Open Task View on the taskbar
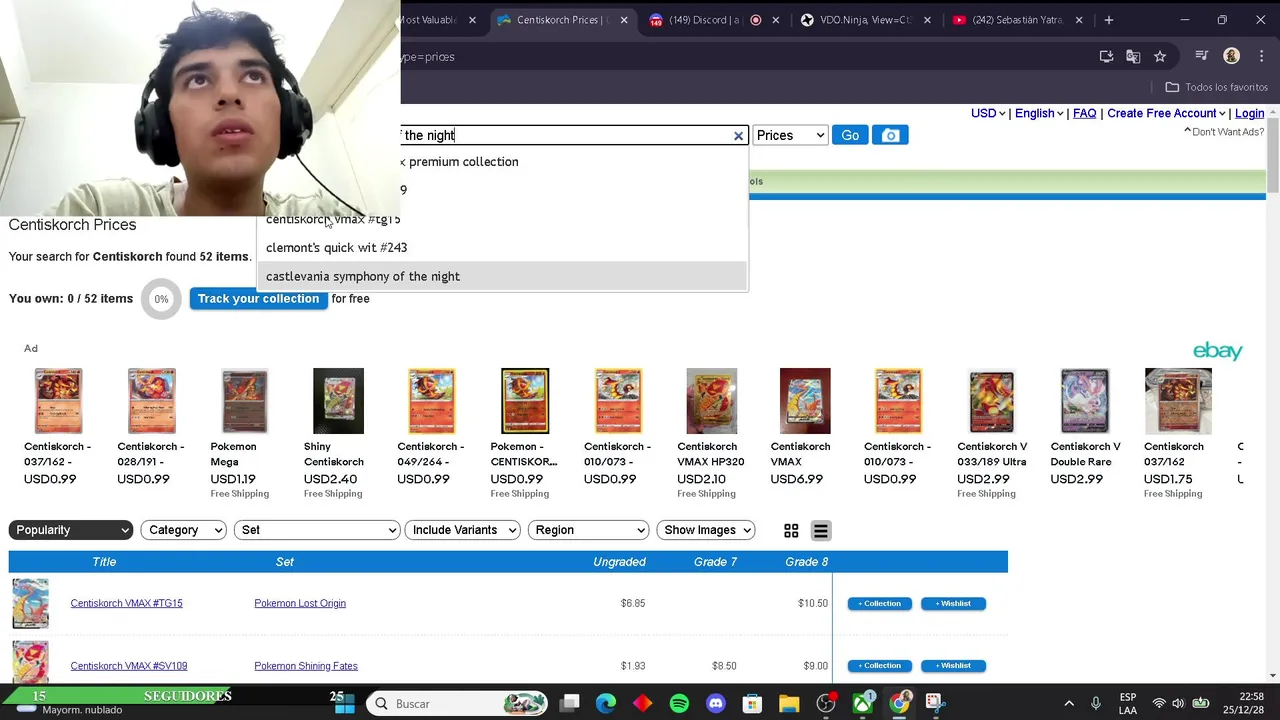 569,704
